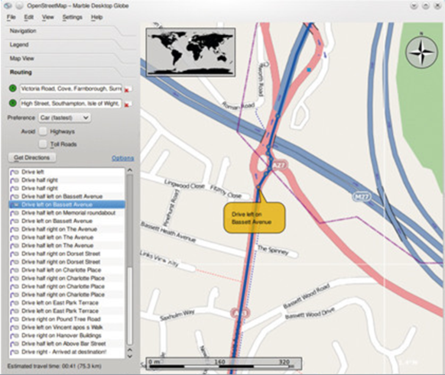Open the Map View panel tab

(x=22, y=58)
